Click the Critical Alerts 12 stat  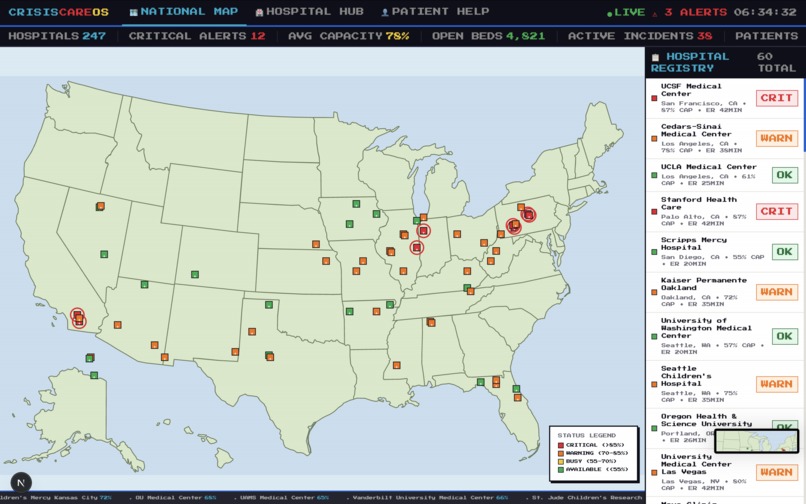(x=197, y=36)
